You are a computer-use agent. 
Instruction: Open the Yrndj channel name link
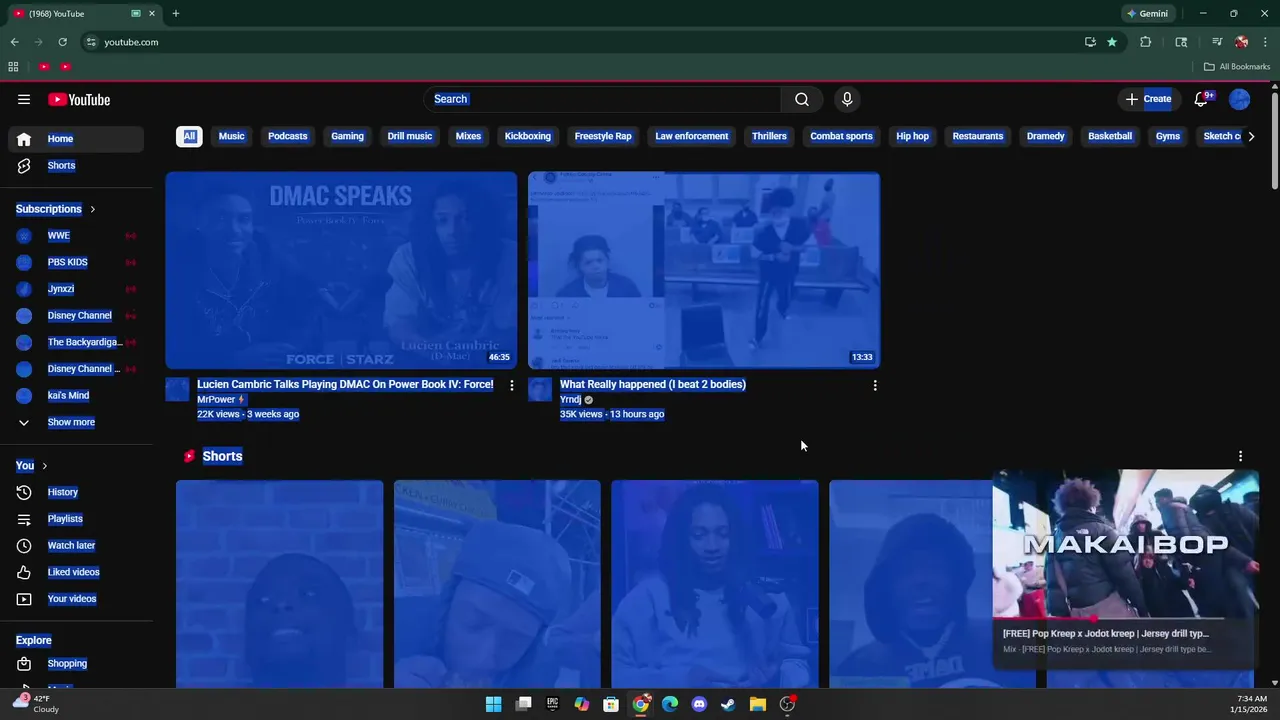[570, 399]
